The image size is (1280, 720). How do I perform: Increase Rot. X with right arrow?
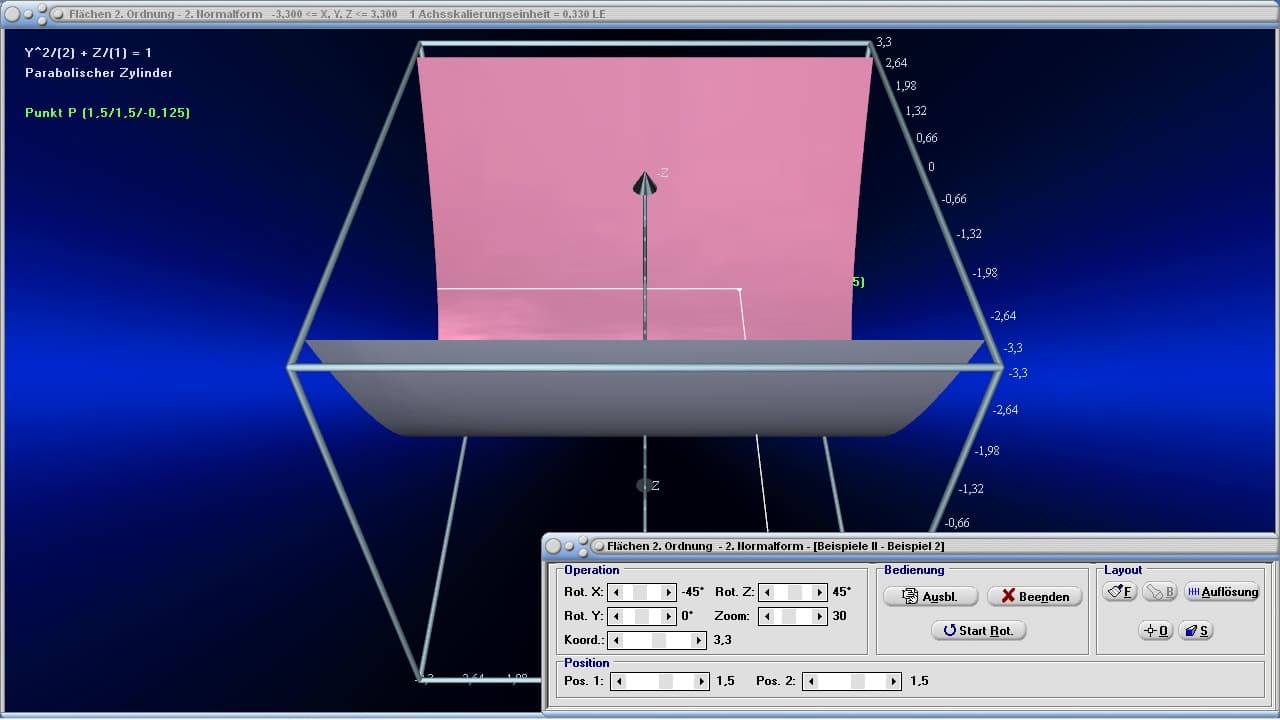click(x=670, y=592)
